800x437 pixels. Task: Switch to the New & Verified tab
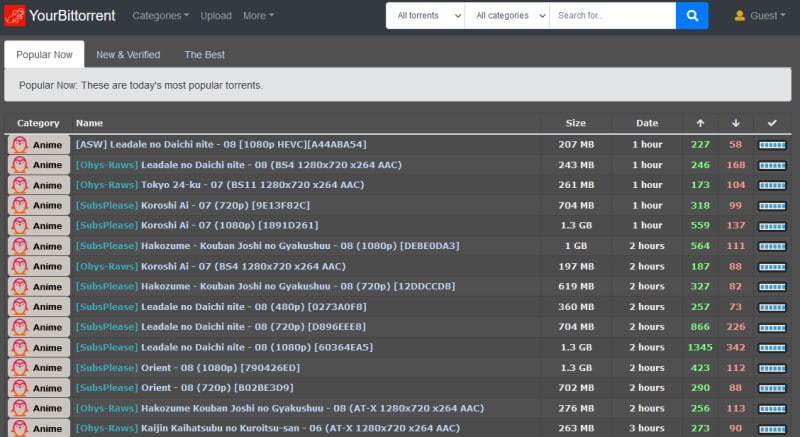[126, 54]
